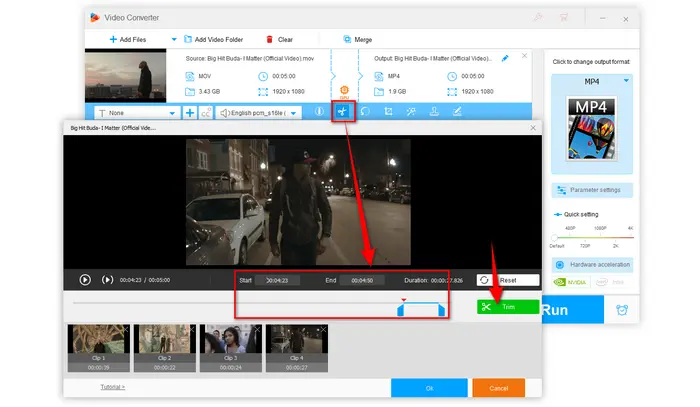The width and height of the screenshot is (700, 407).
Task: Click the MP4 format picture
Action: [x=592, y=129]
